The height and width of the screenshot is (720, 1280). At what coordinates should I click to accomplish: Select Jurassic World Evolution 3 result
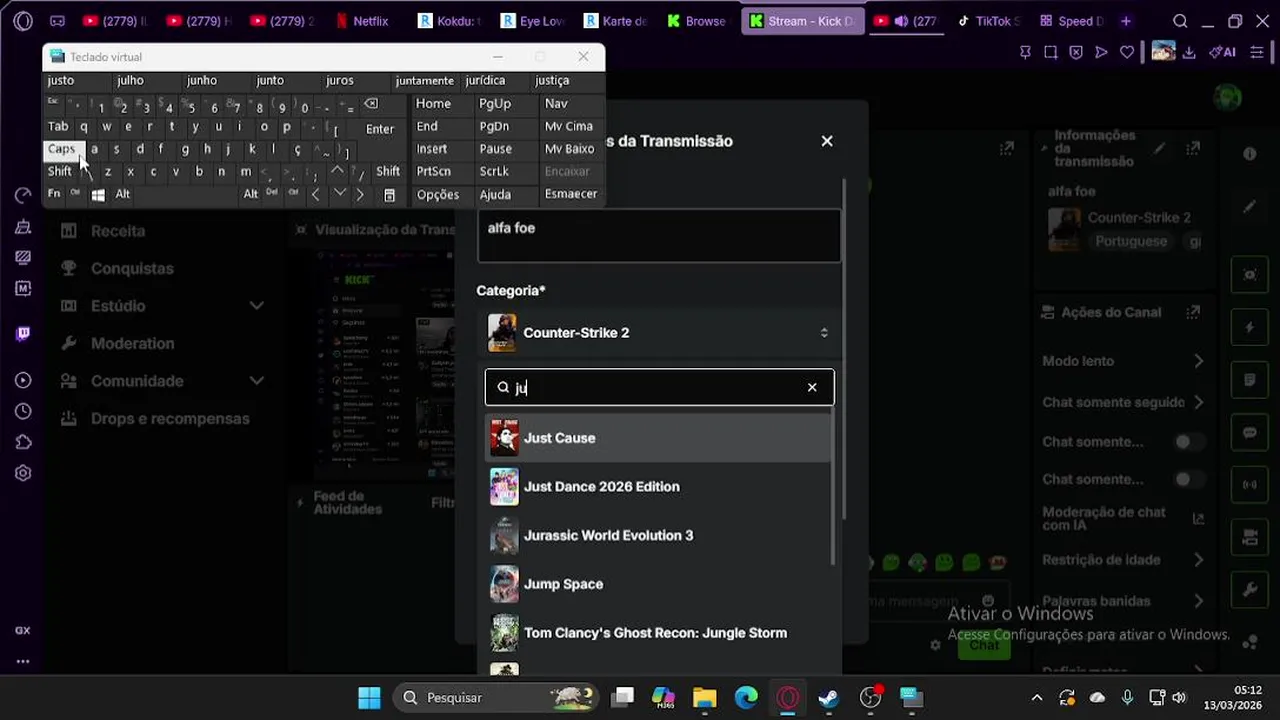(658, 536)
